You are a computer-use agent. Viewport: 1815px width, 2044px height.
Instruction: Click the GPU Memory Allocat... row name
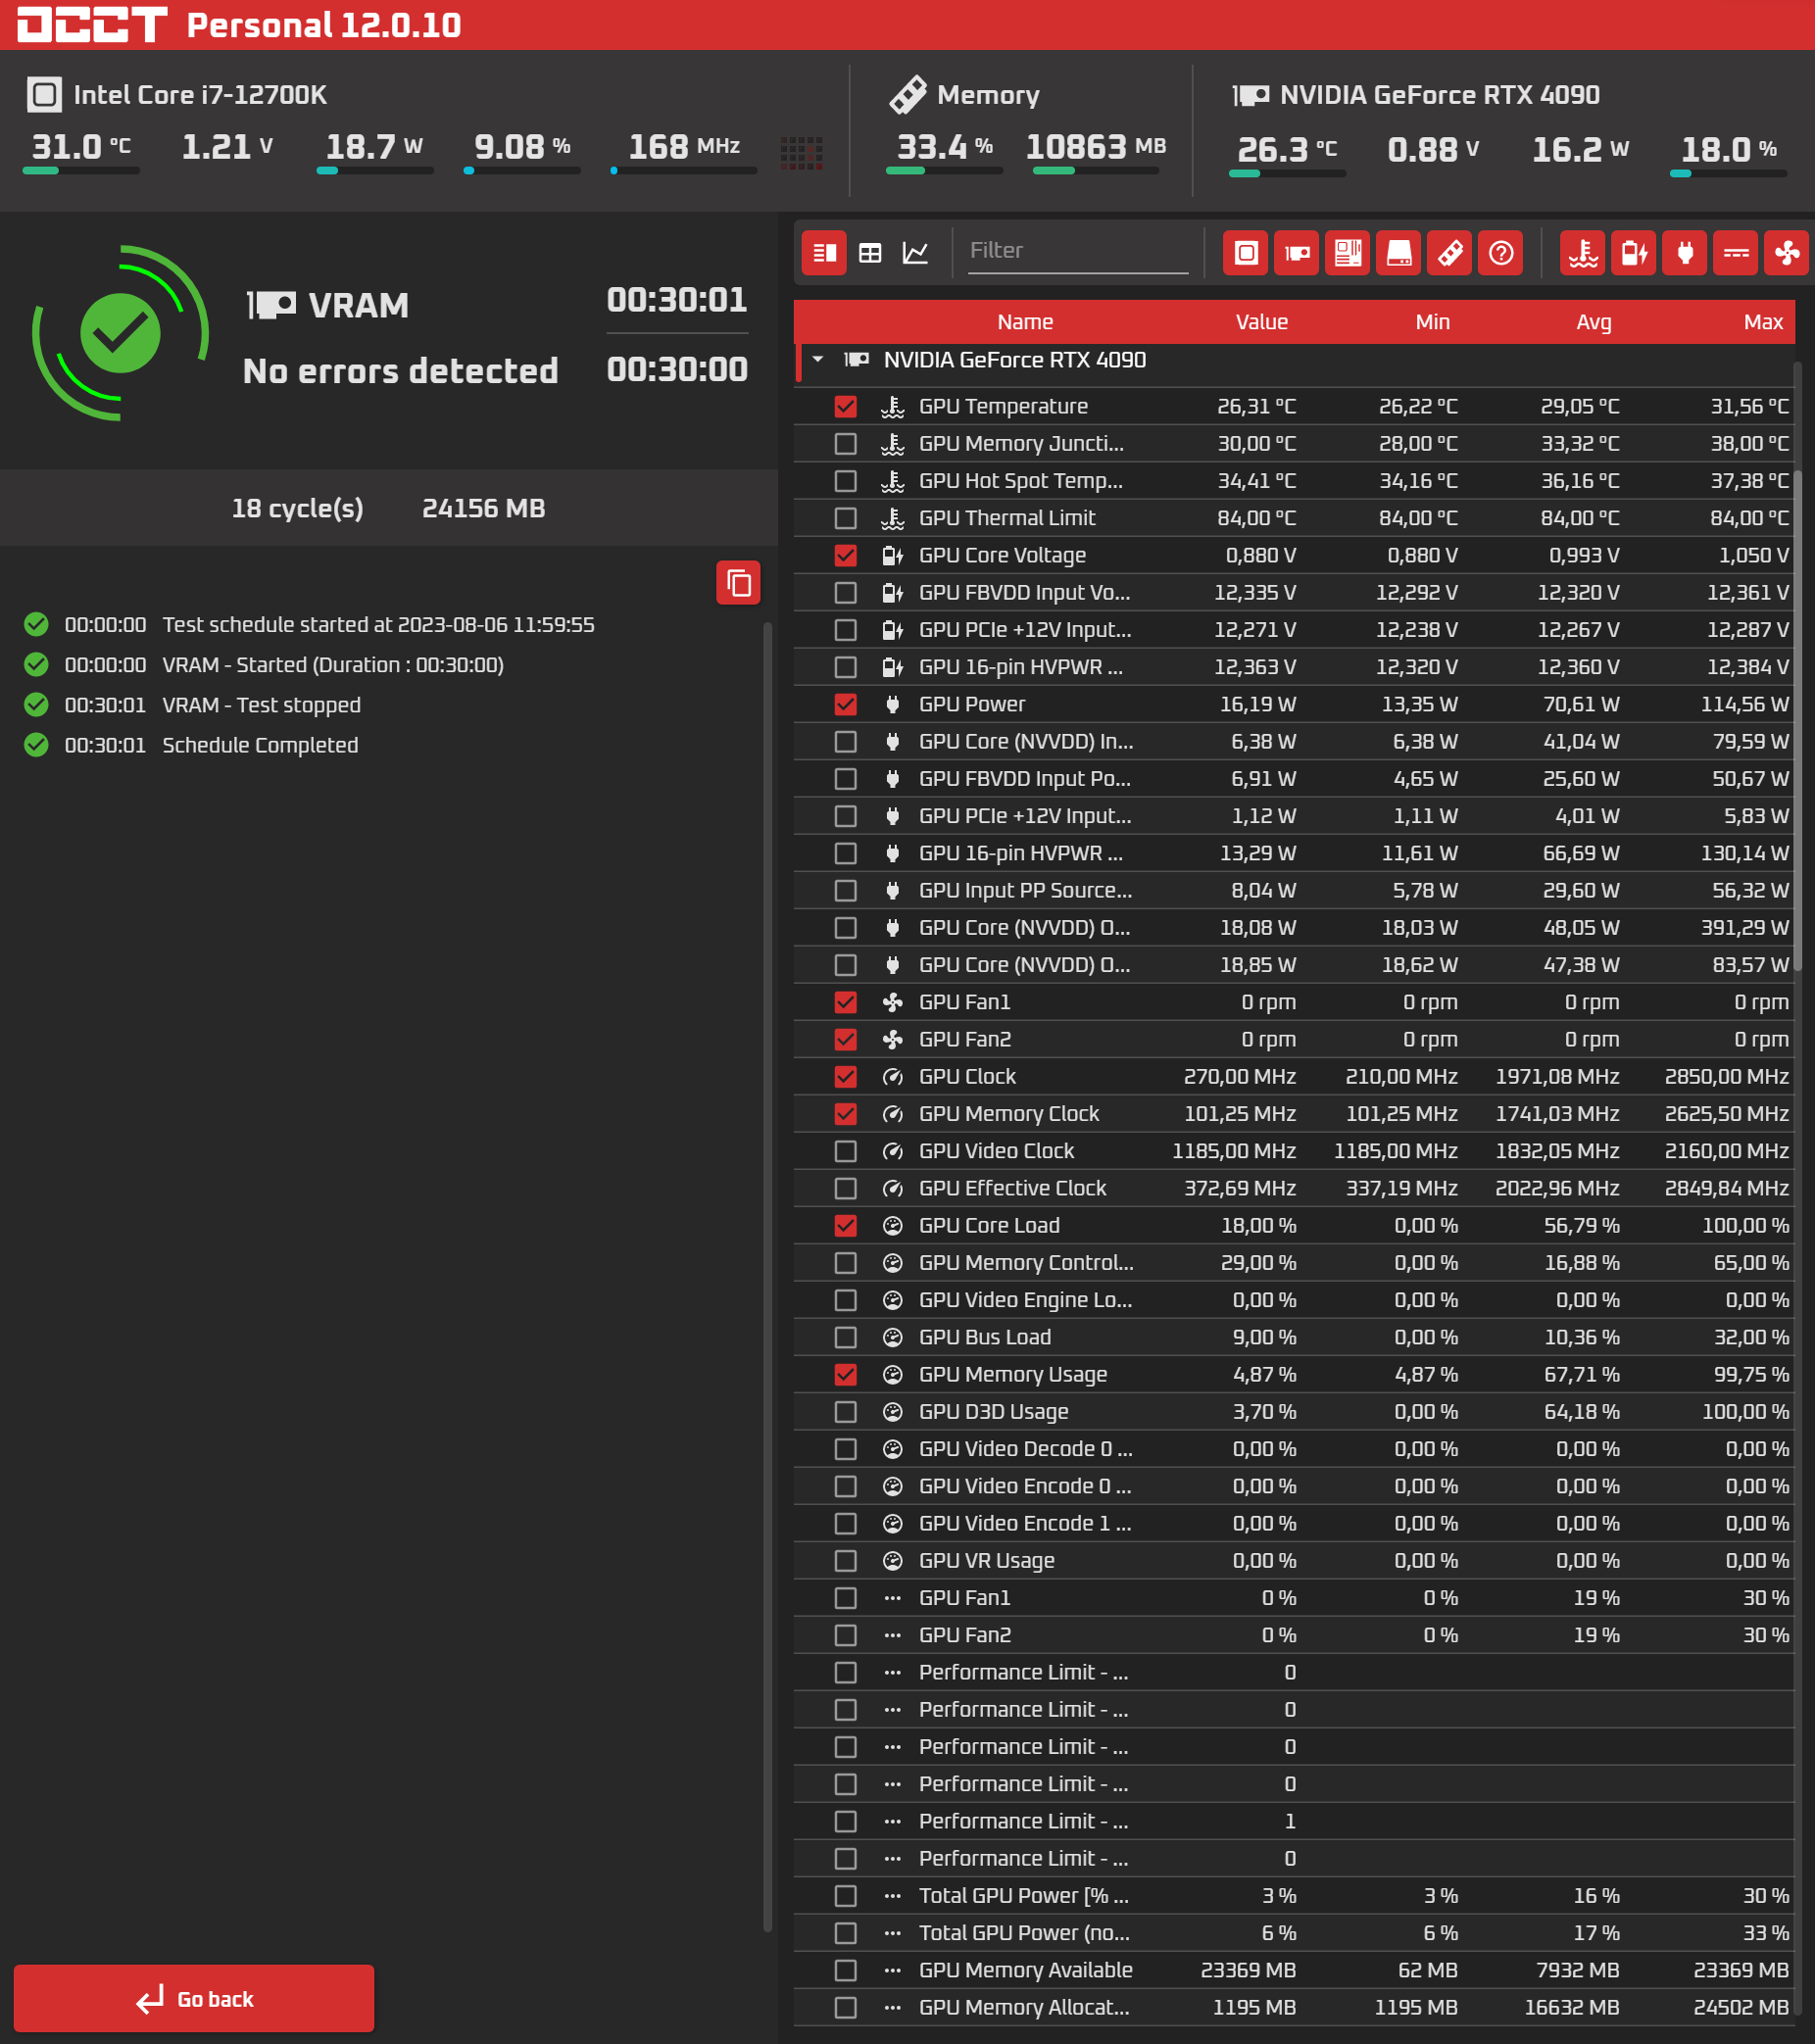pyautogui.click(x=1024, y=2007)
